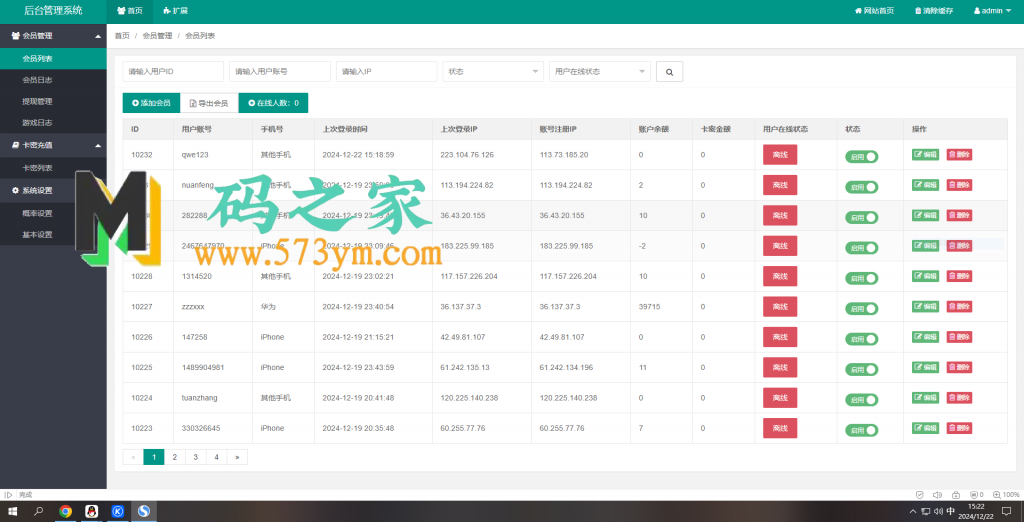Toggle enabled status for 147258
The width and height of the screenshot is (1024, 522).
click(861, 339)
